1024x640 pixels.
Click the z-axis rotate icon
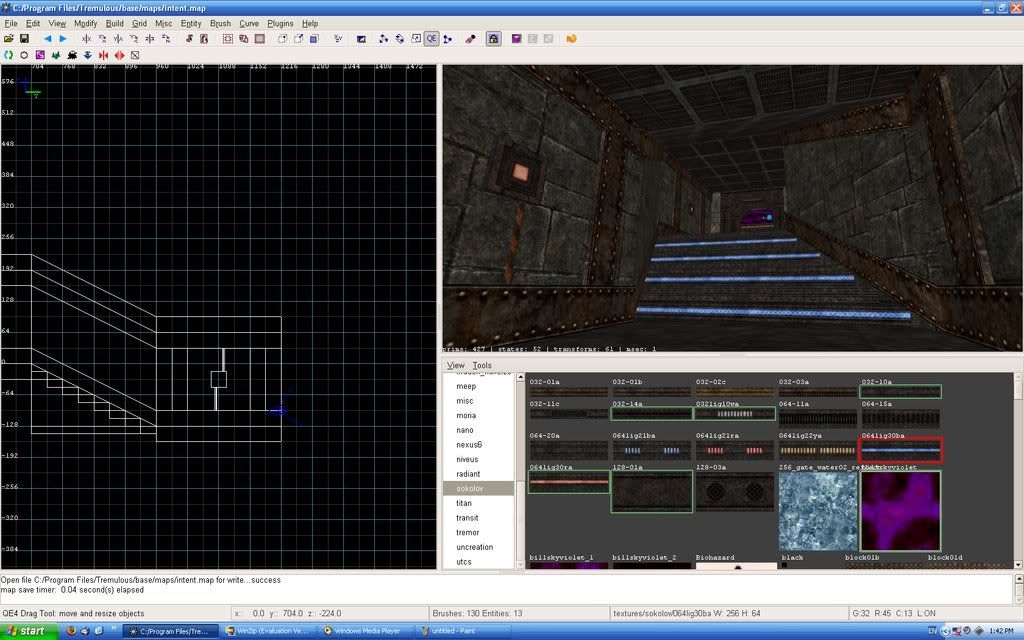pos(166,39)
